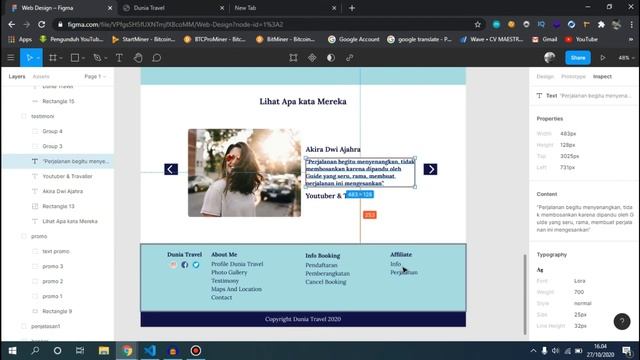The image size is (640, 360).
Task: Open the Chrome extensions puzzle icon
Action: (601, 24)
